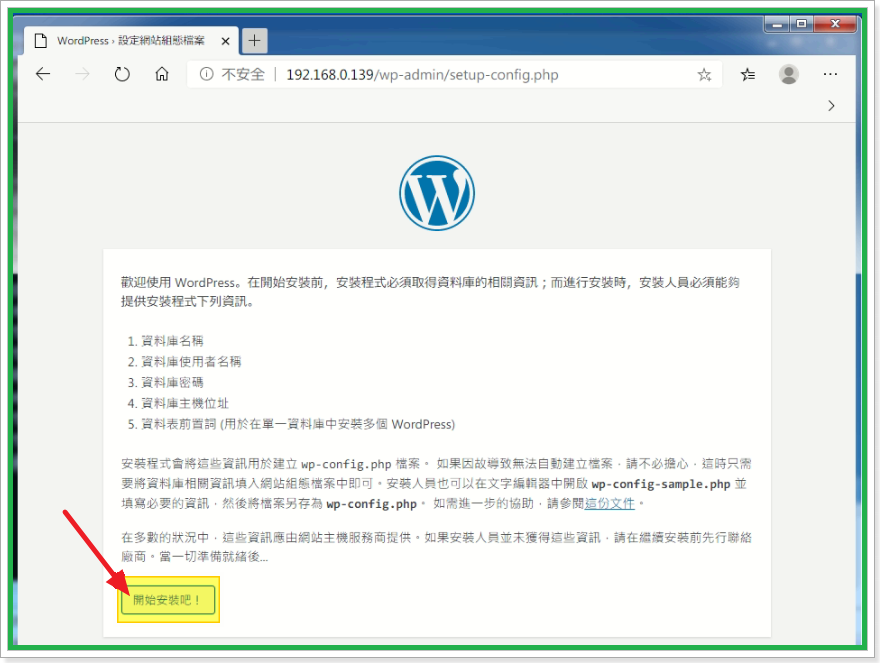The image size is (880, 663).
Task: Close the WordPress setup tab
Action: (x=225, y=41)
